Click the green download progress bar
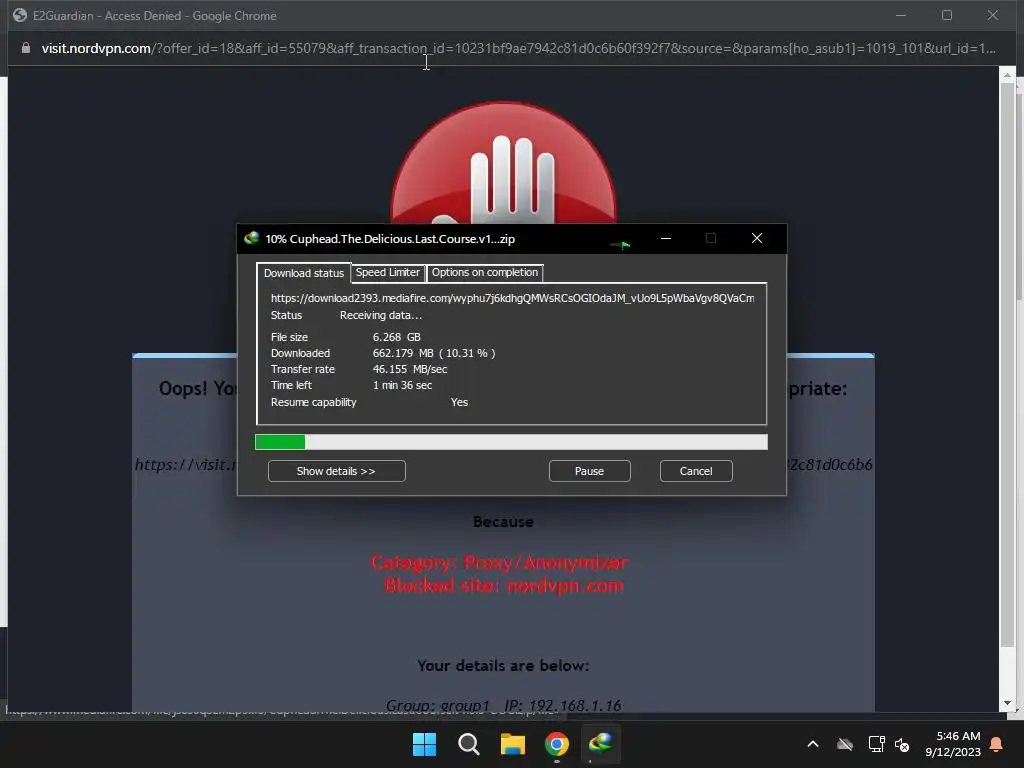The width and height of the screenshot is (1024, 768). pyautogui.click(x=511, y=442)
